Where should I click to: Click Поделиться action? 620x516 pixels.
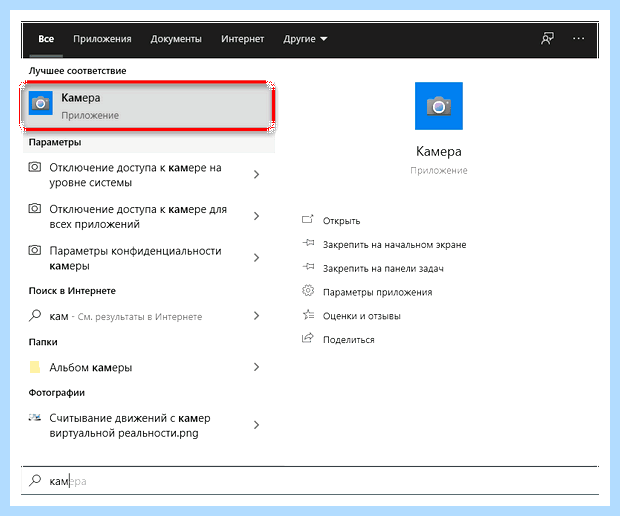click(x=348, y=340)
